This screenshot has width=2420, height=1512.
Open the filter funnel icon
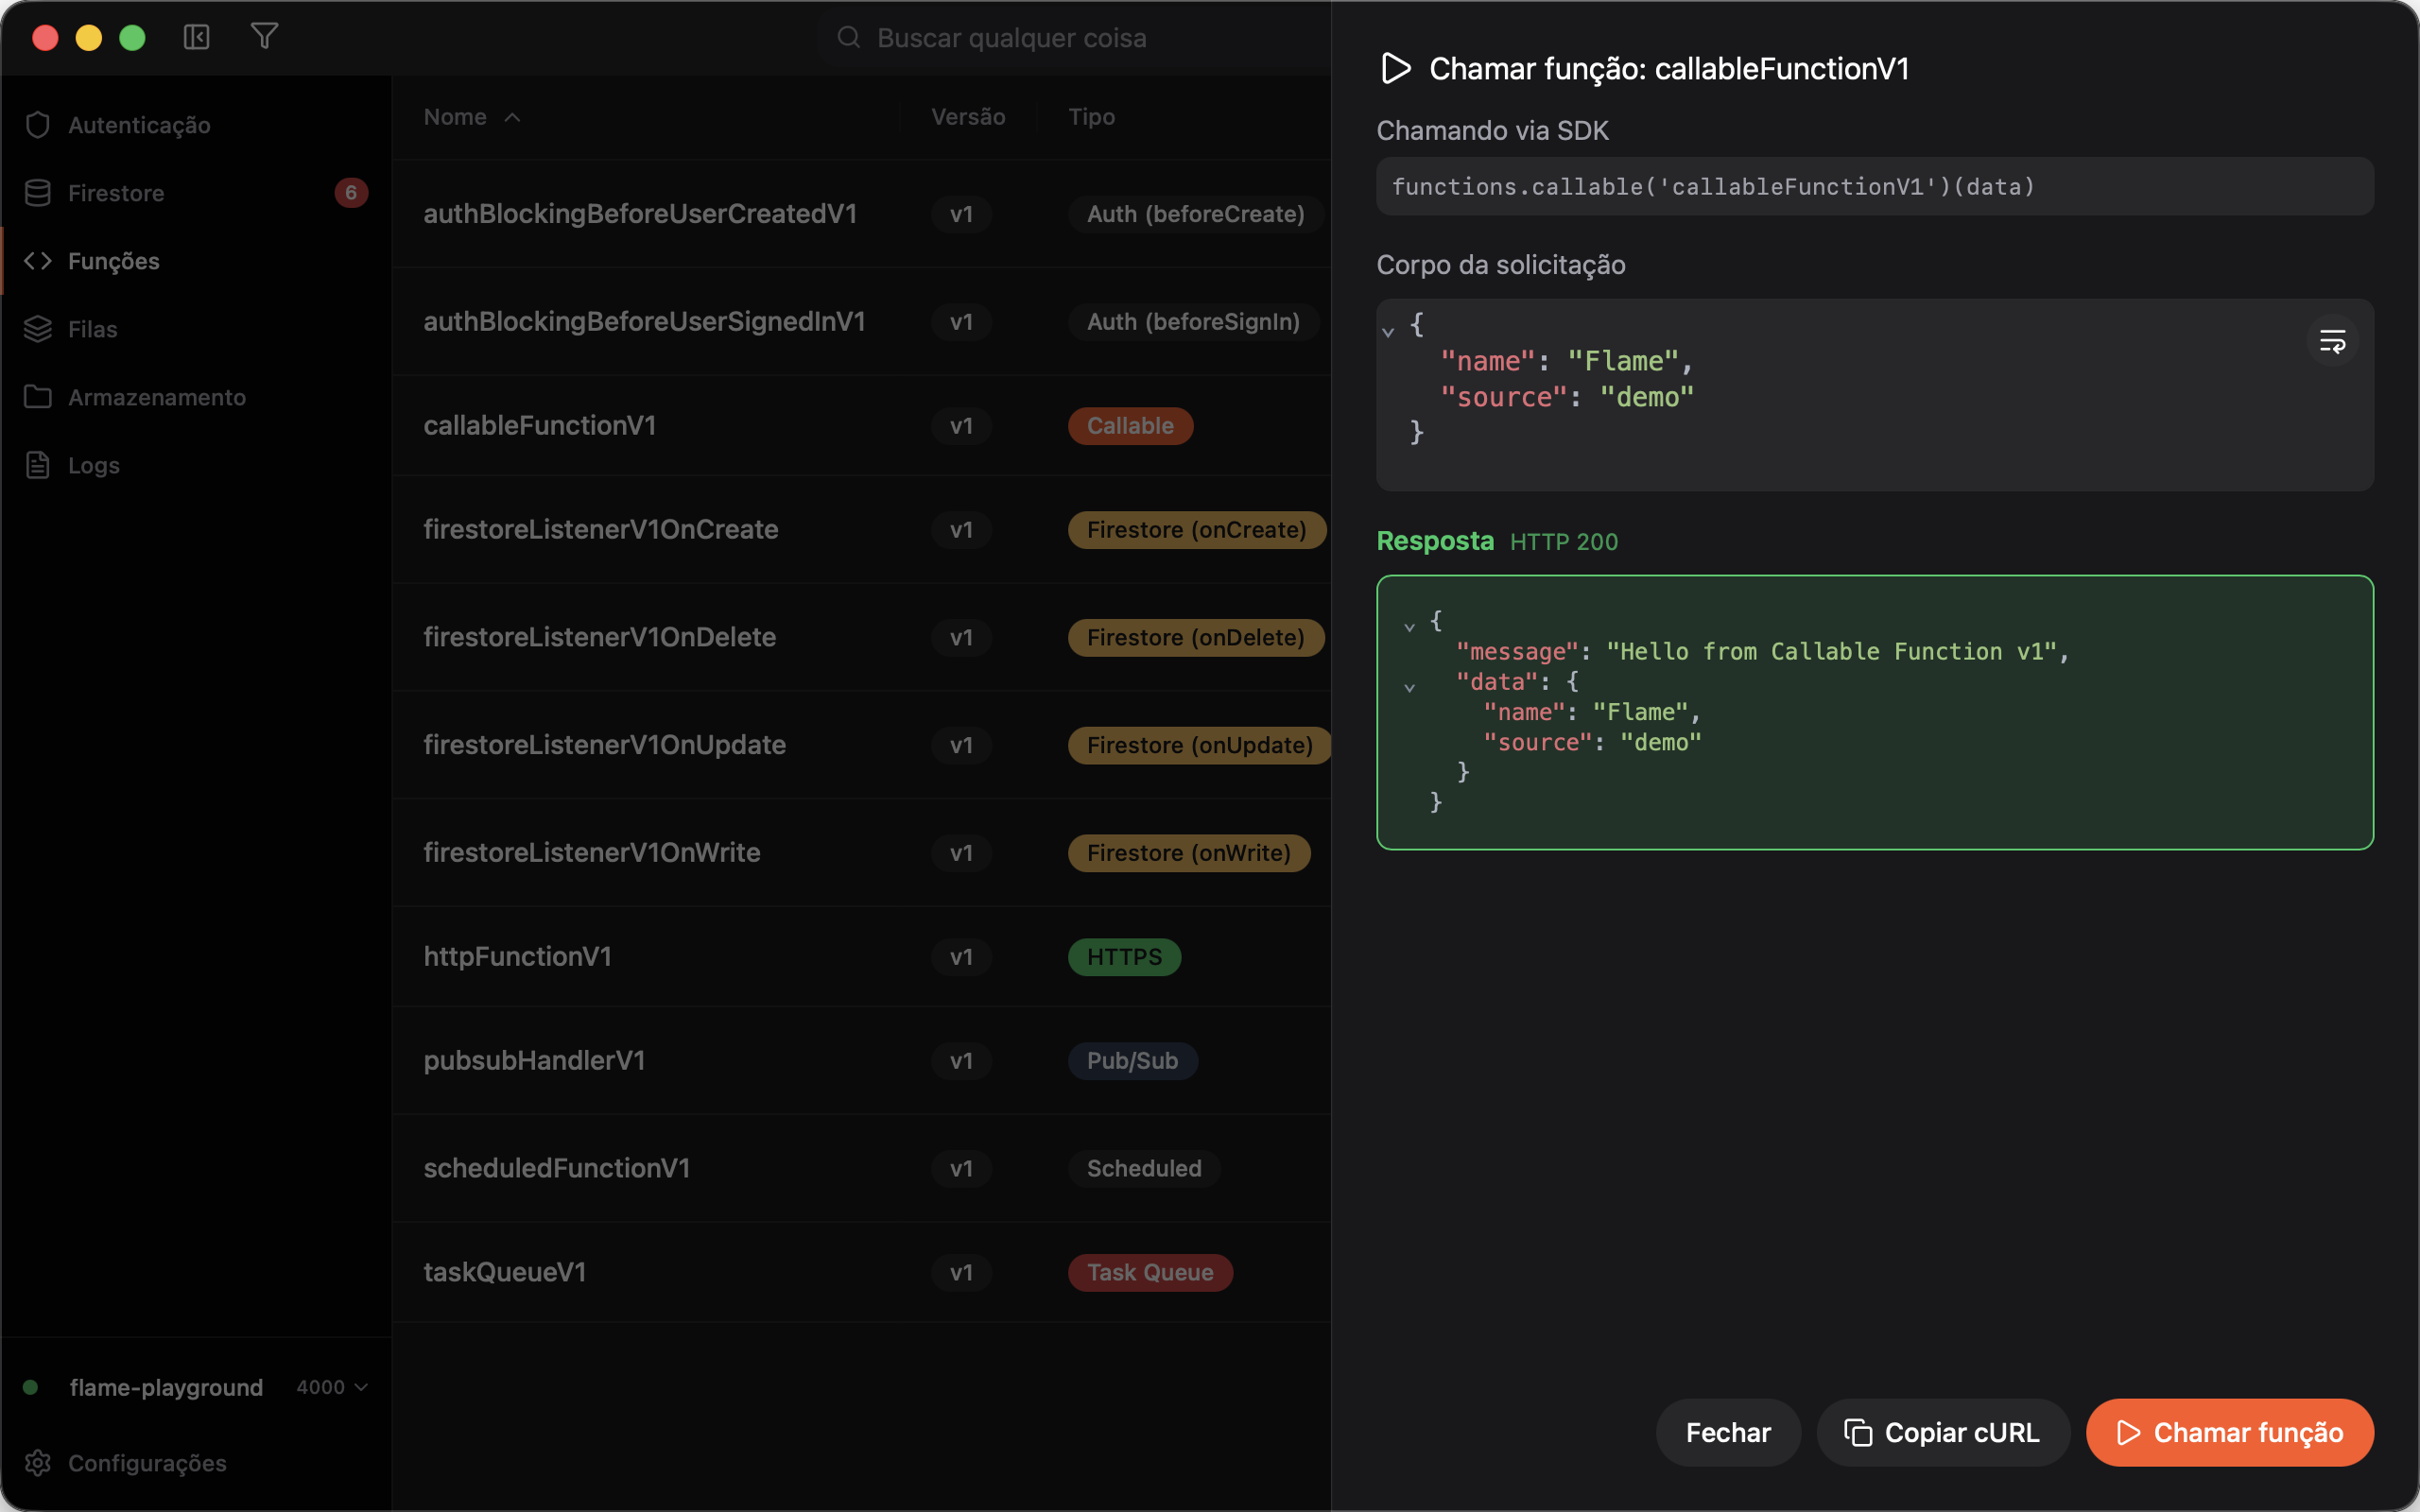(x=264, y=37)
